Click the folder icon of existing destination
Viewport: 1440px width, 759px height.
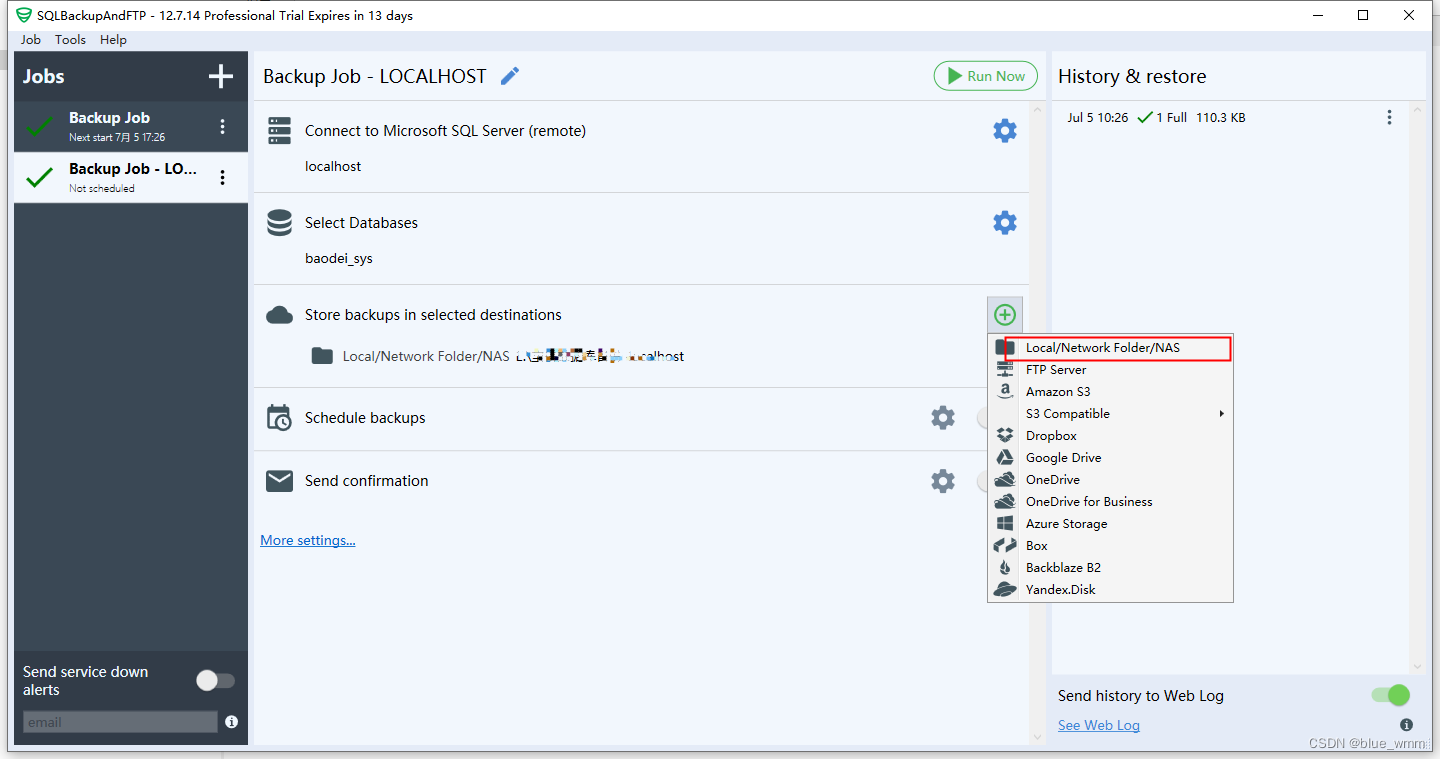pos(322,356)
